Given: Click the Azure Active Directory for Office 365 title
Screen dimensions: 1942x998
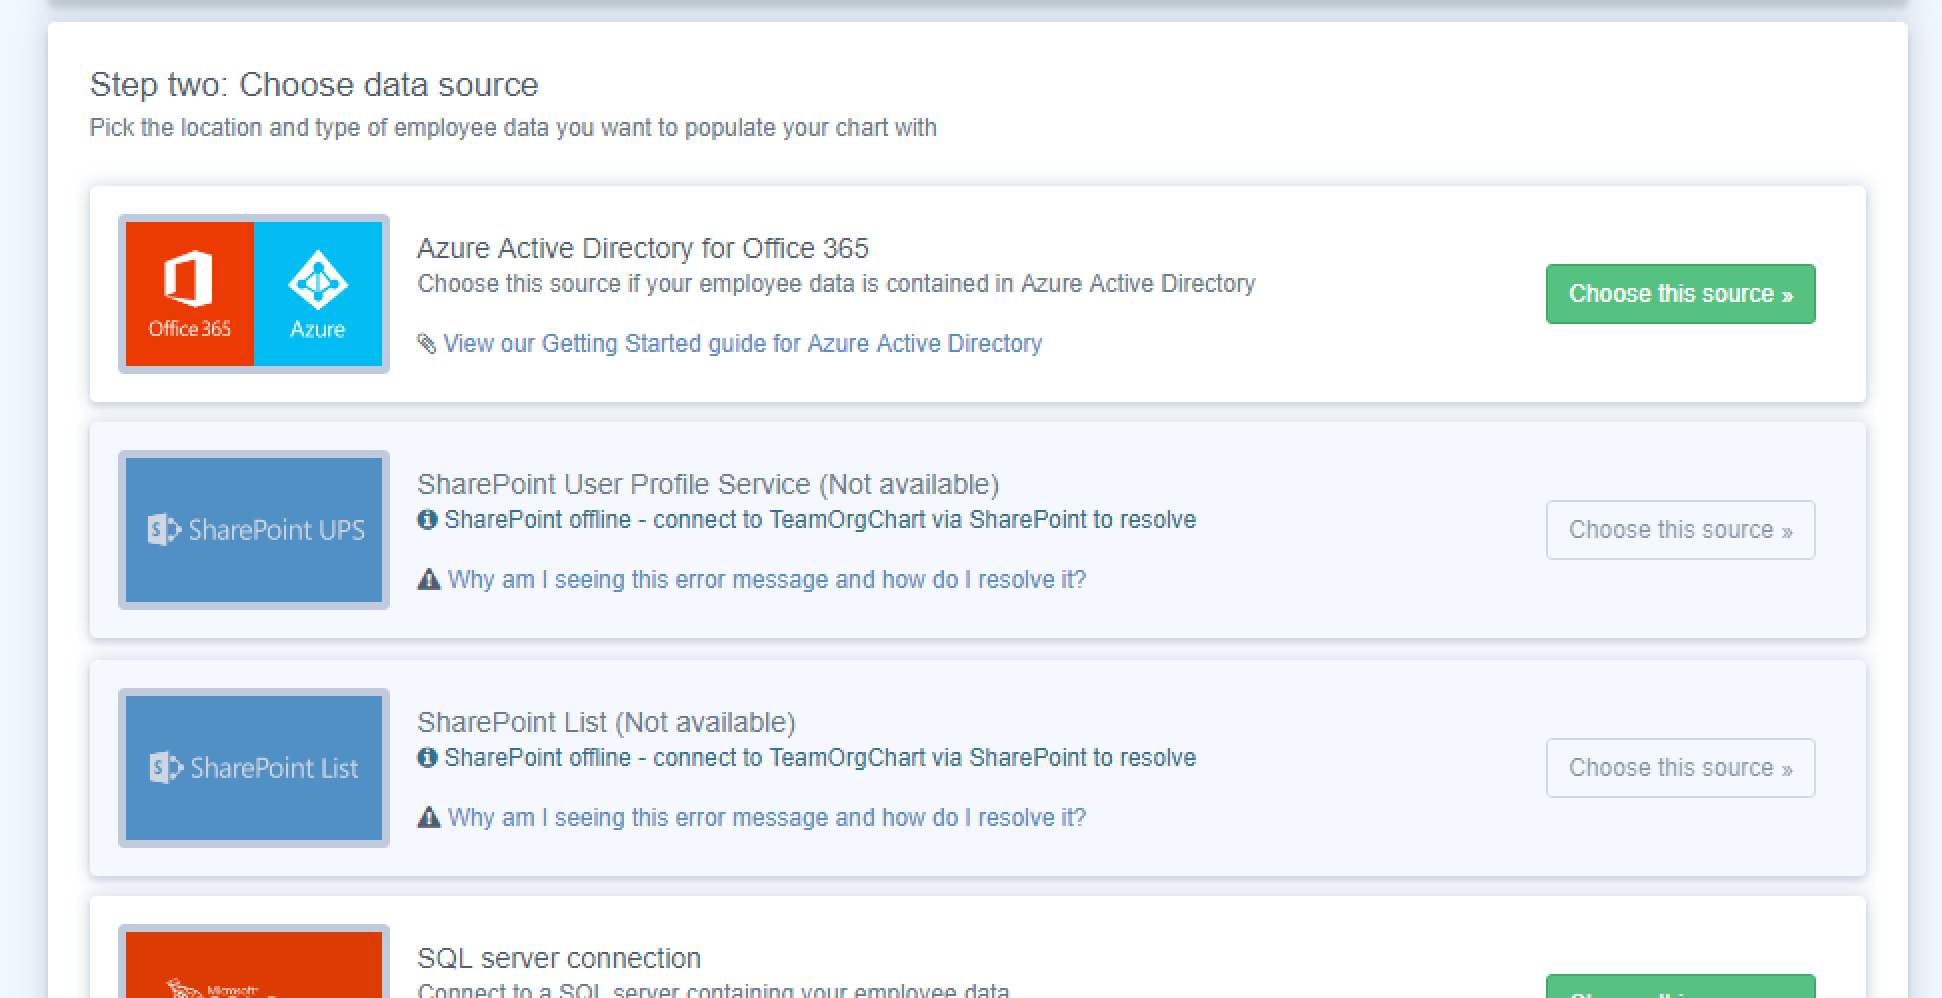Looking at the screenshot, I should (643, 248).
